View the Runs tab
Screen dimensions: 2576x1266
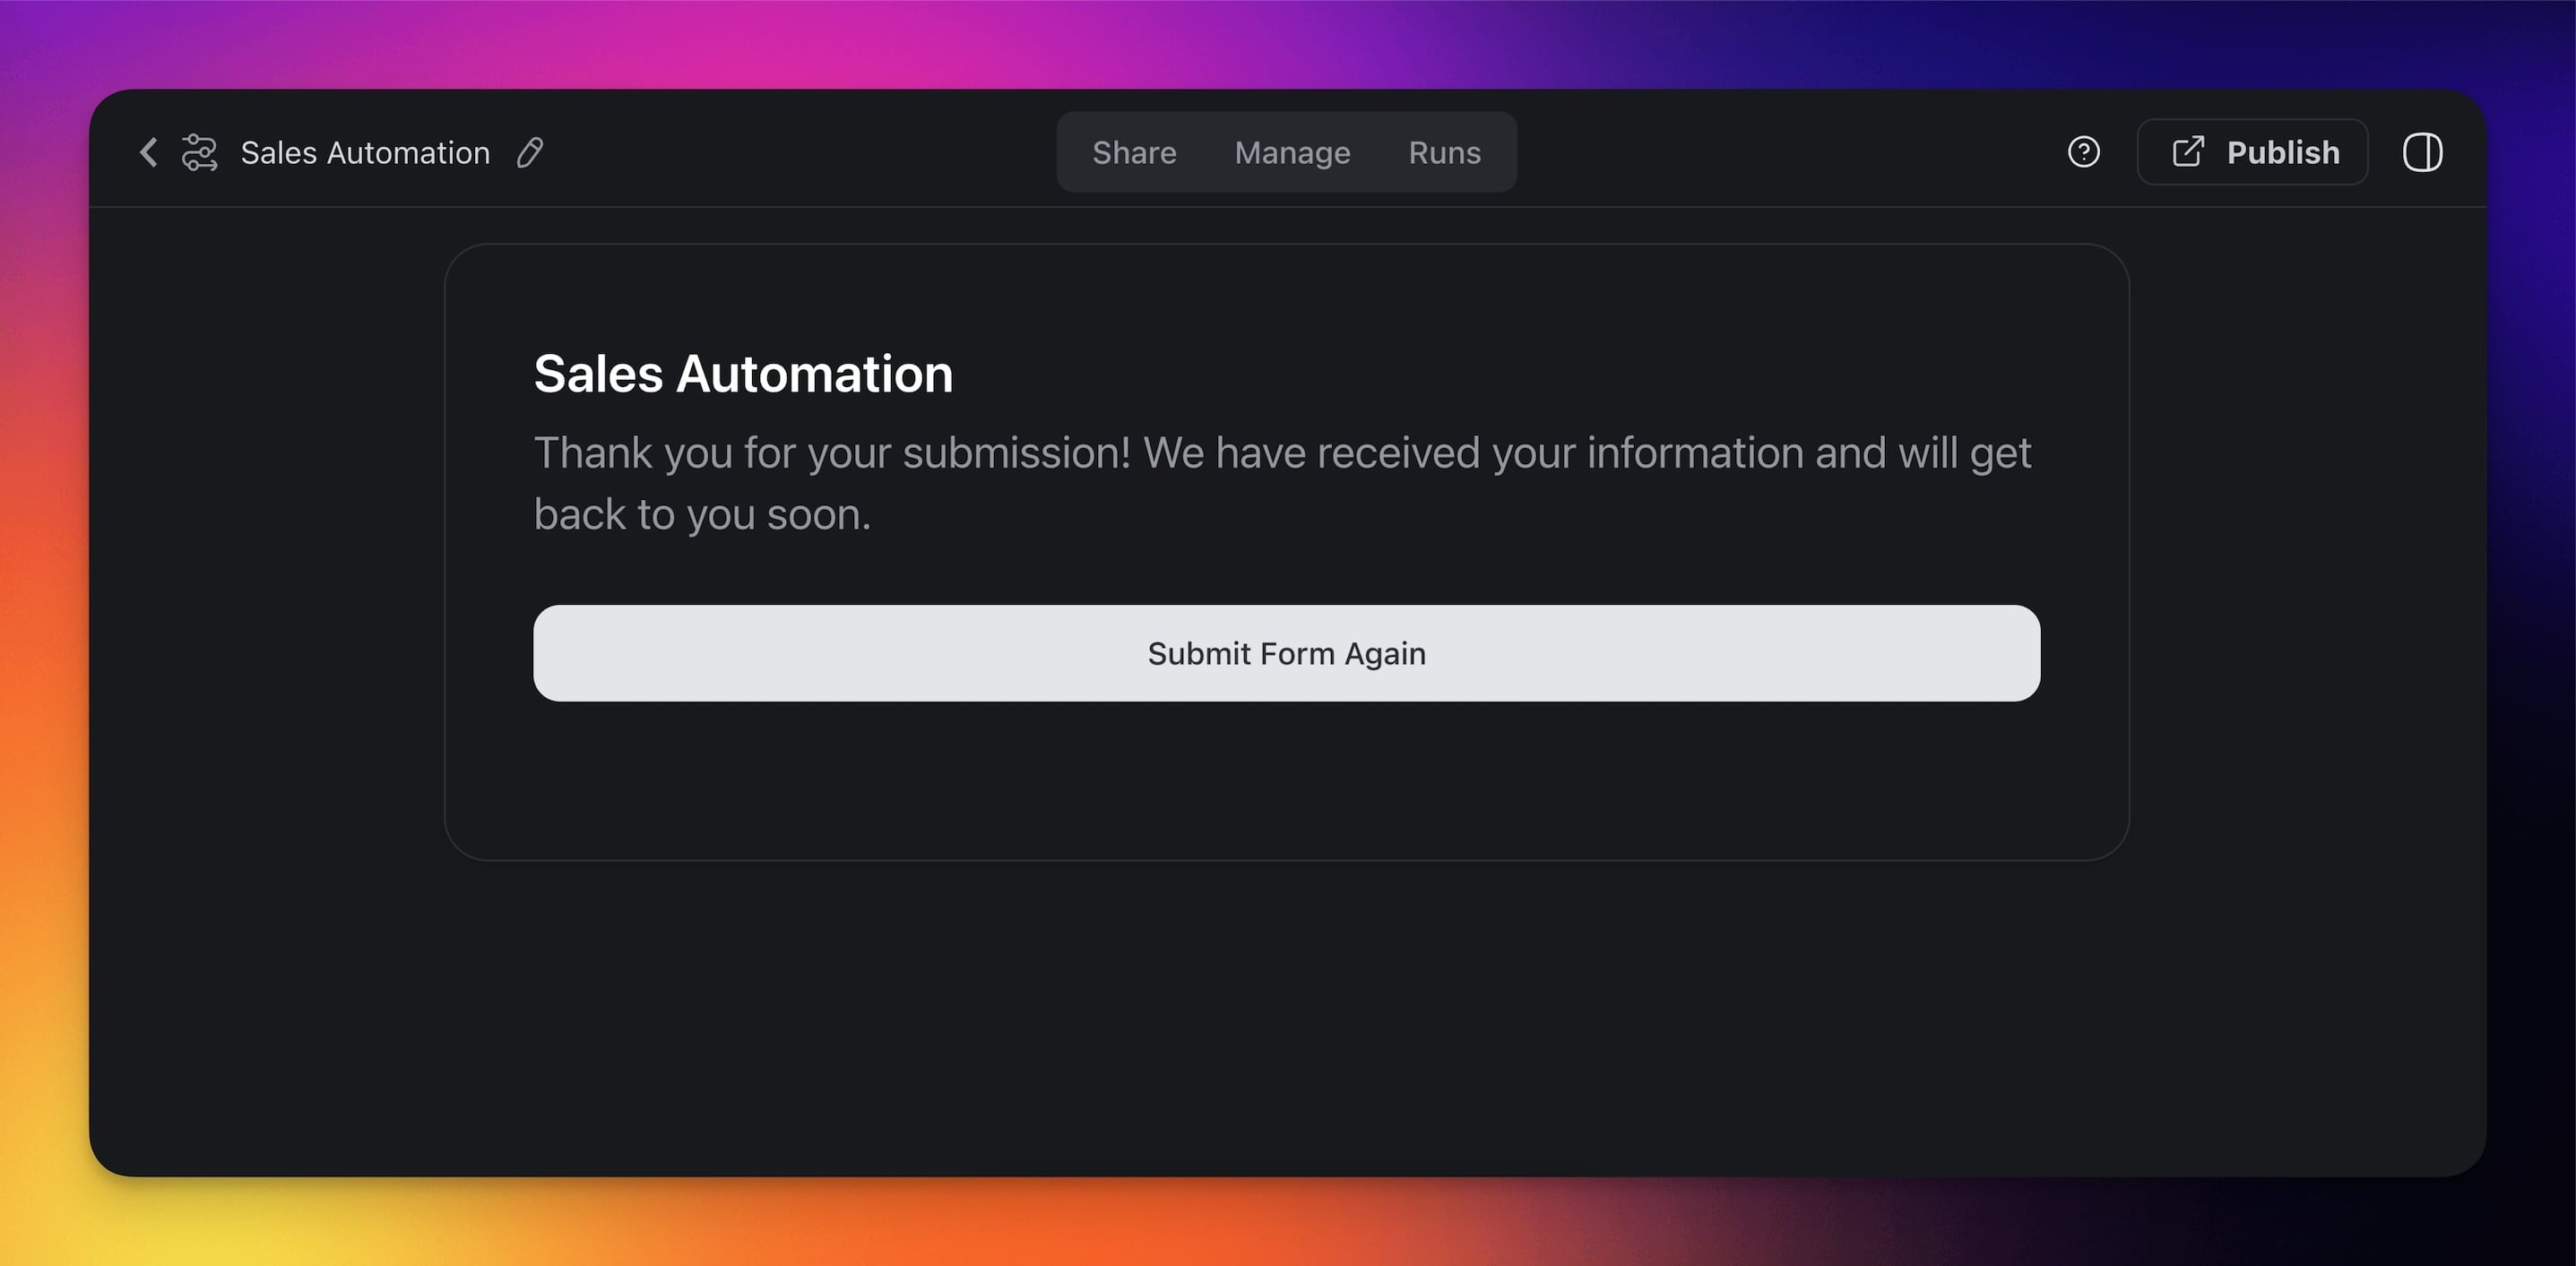pos(1444,152)
